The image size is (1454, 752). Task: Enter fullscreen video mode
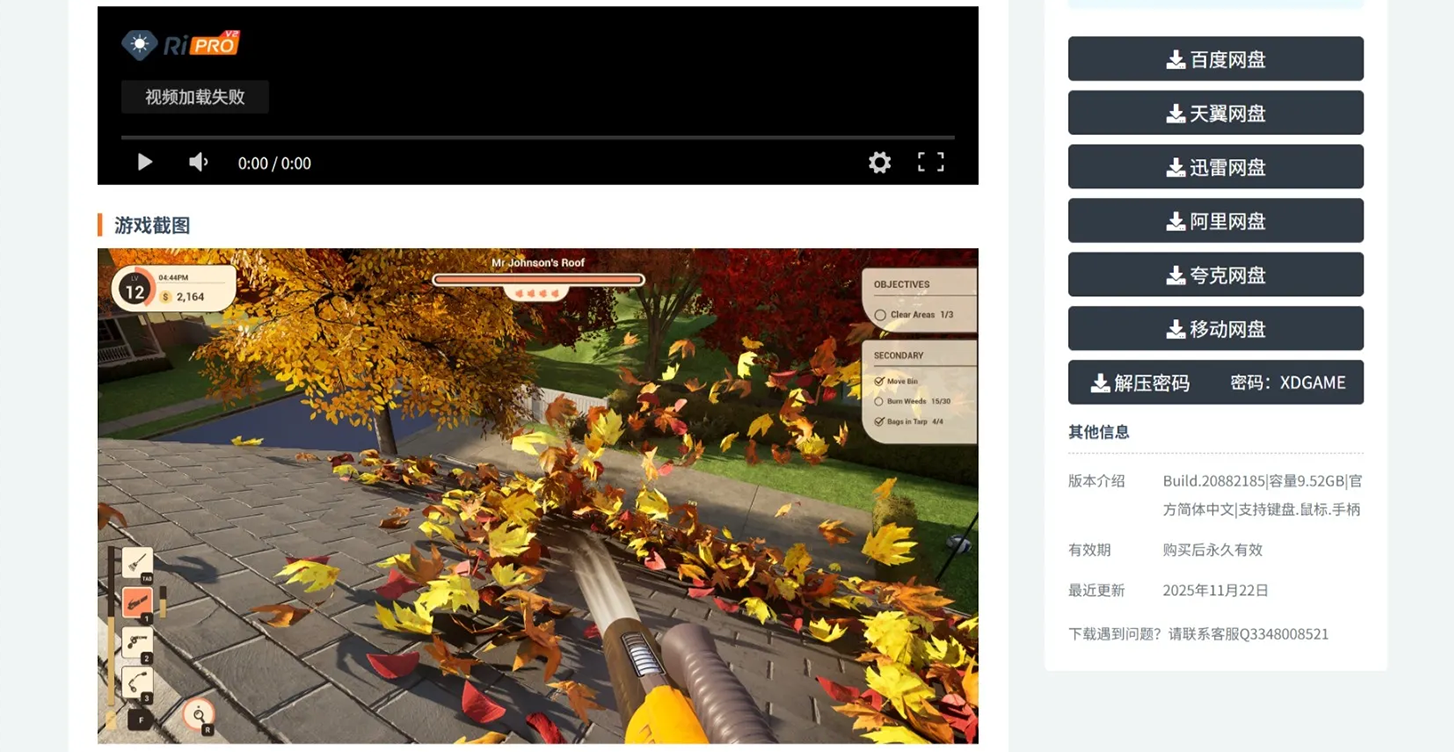pyautogui.click(x=931, y=162)
